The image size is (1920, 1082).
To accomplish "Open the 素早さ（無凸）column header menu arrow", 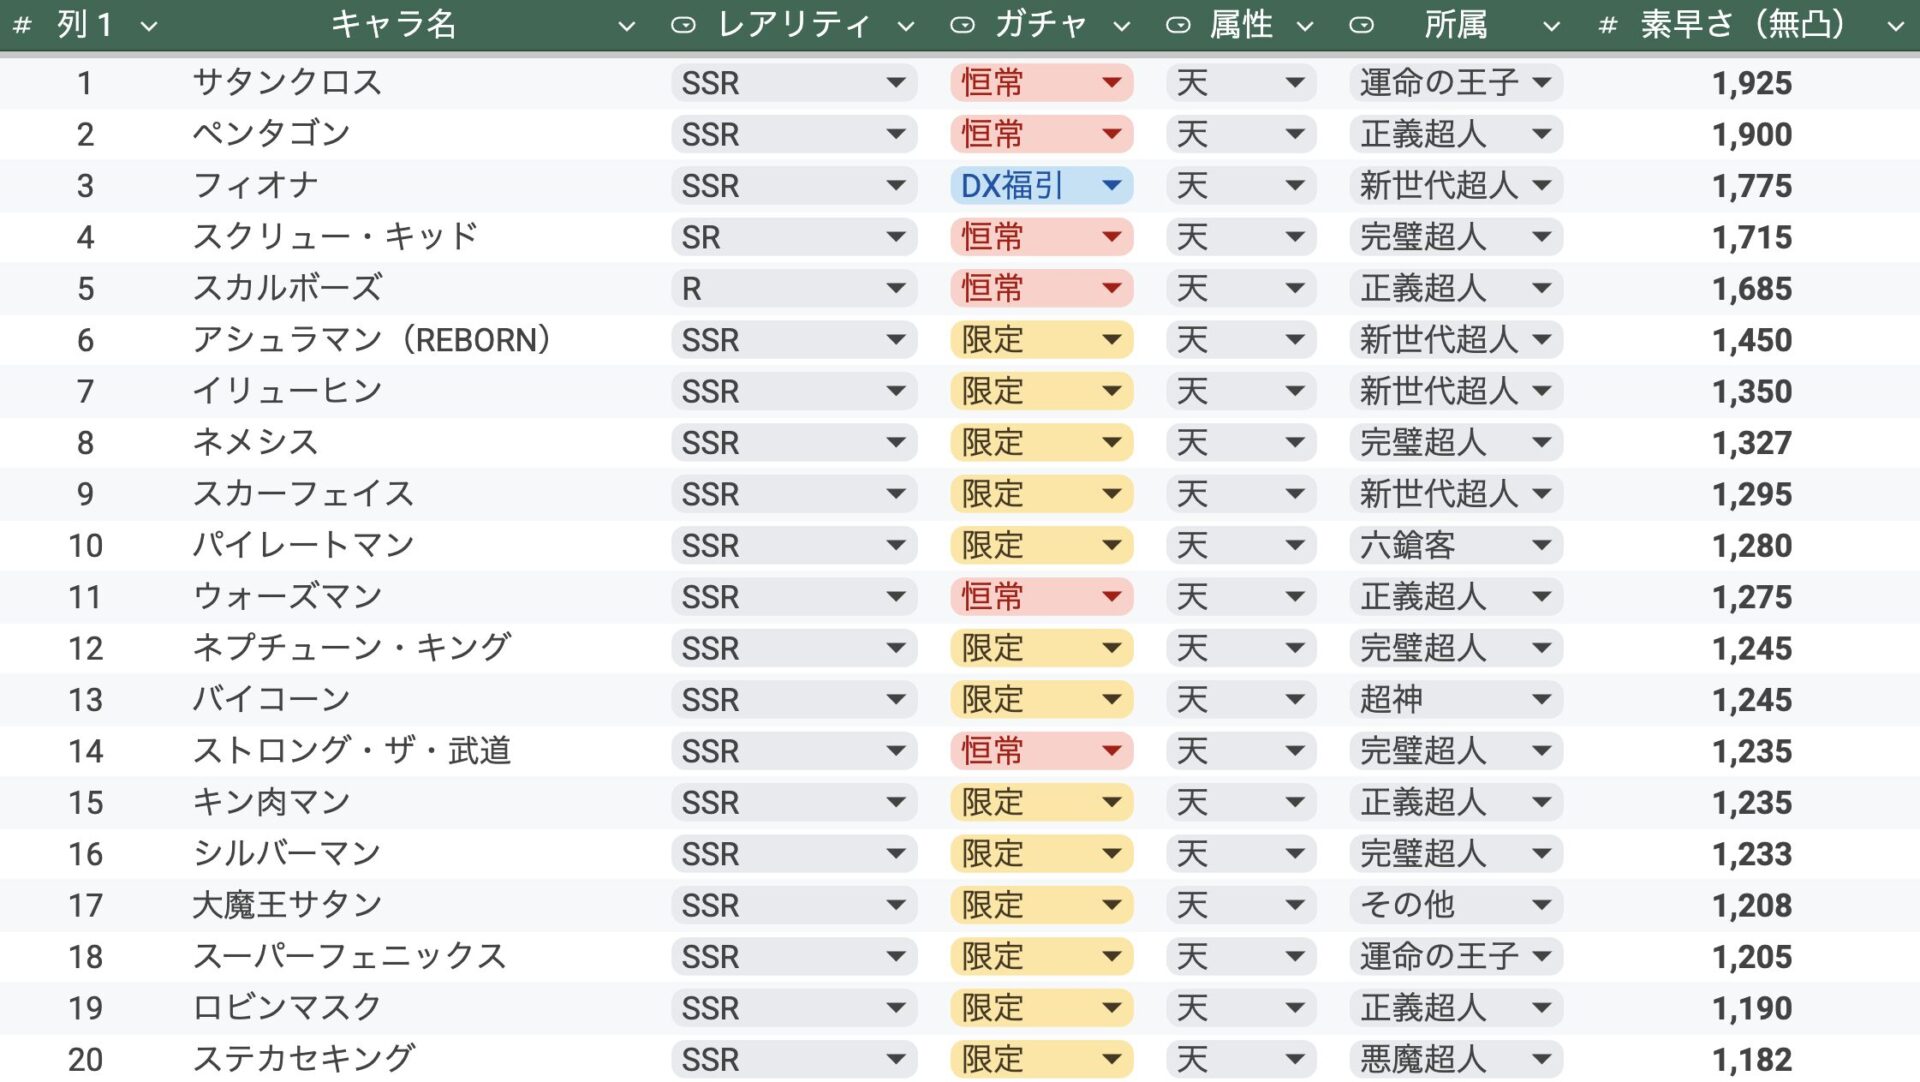I will 1895,27.
